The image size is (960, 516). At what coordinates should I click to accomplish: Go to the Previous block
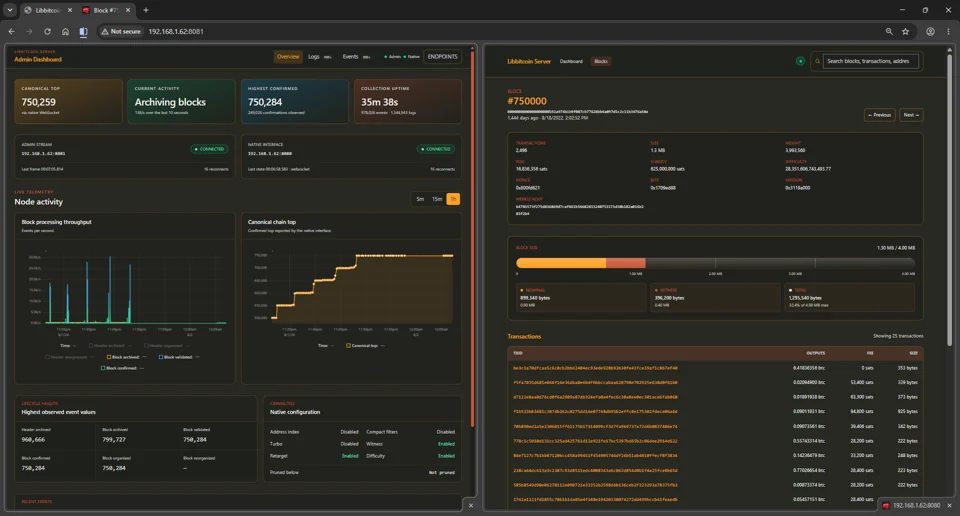(879, 115)
